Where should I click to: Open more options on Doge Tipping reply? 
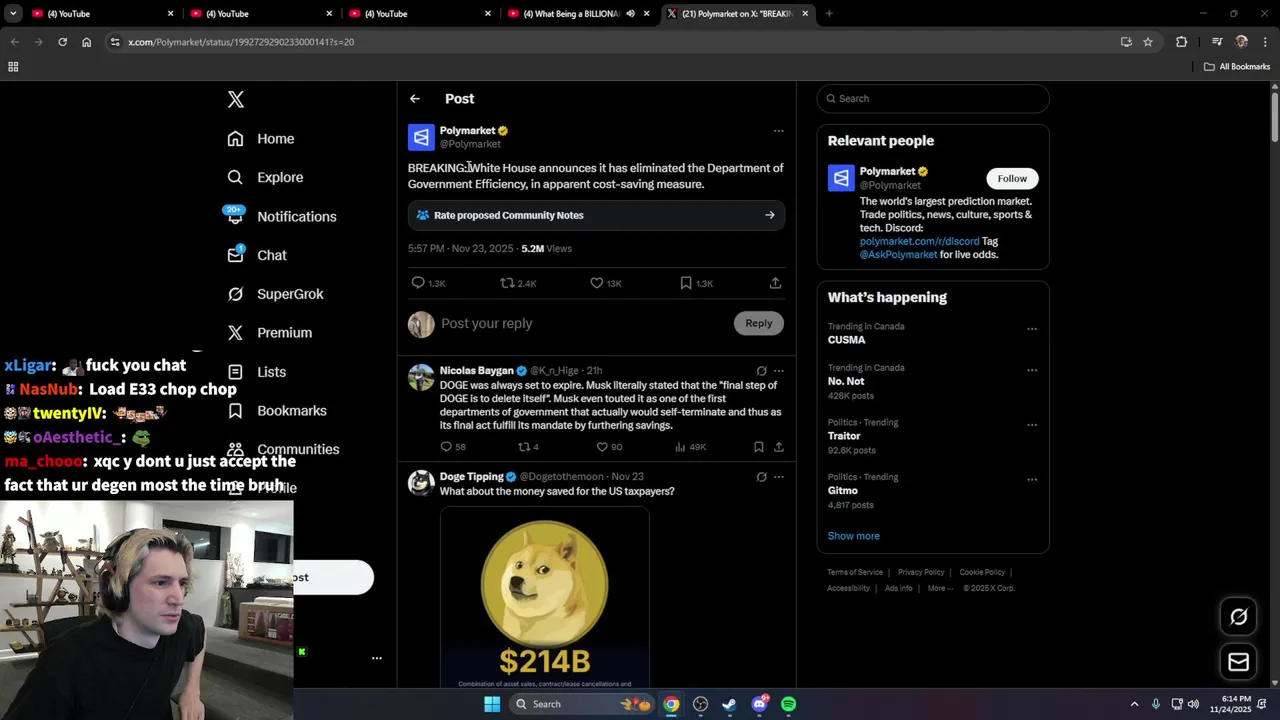coord(778,477)
